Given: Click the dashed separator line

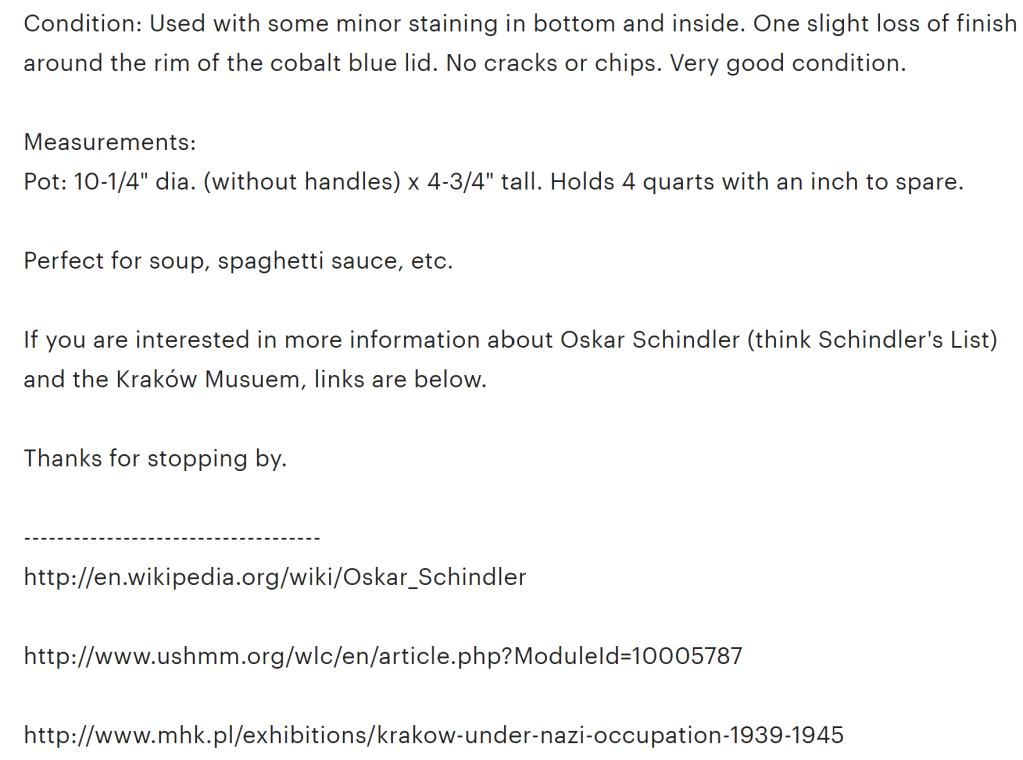Looking at the screenshot, I should [171, 539].
